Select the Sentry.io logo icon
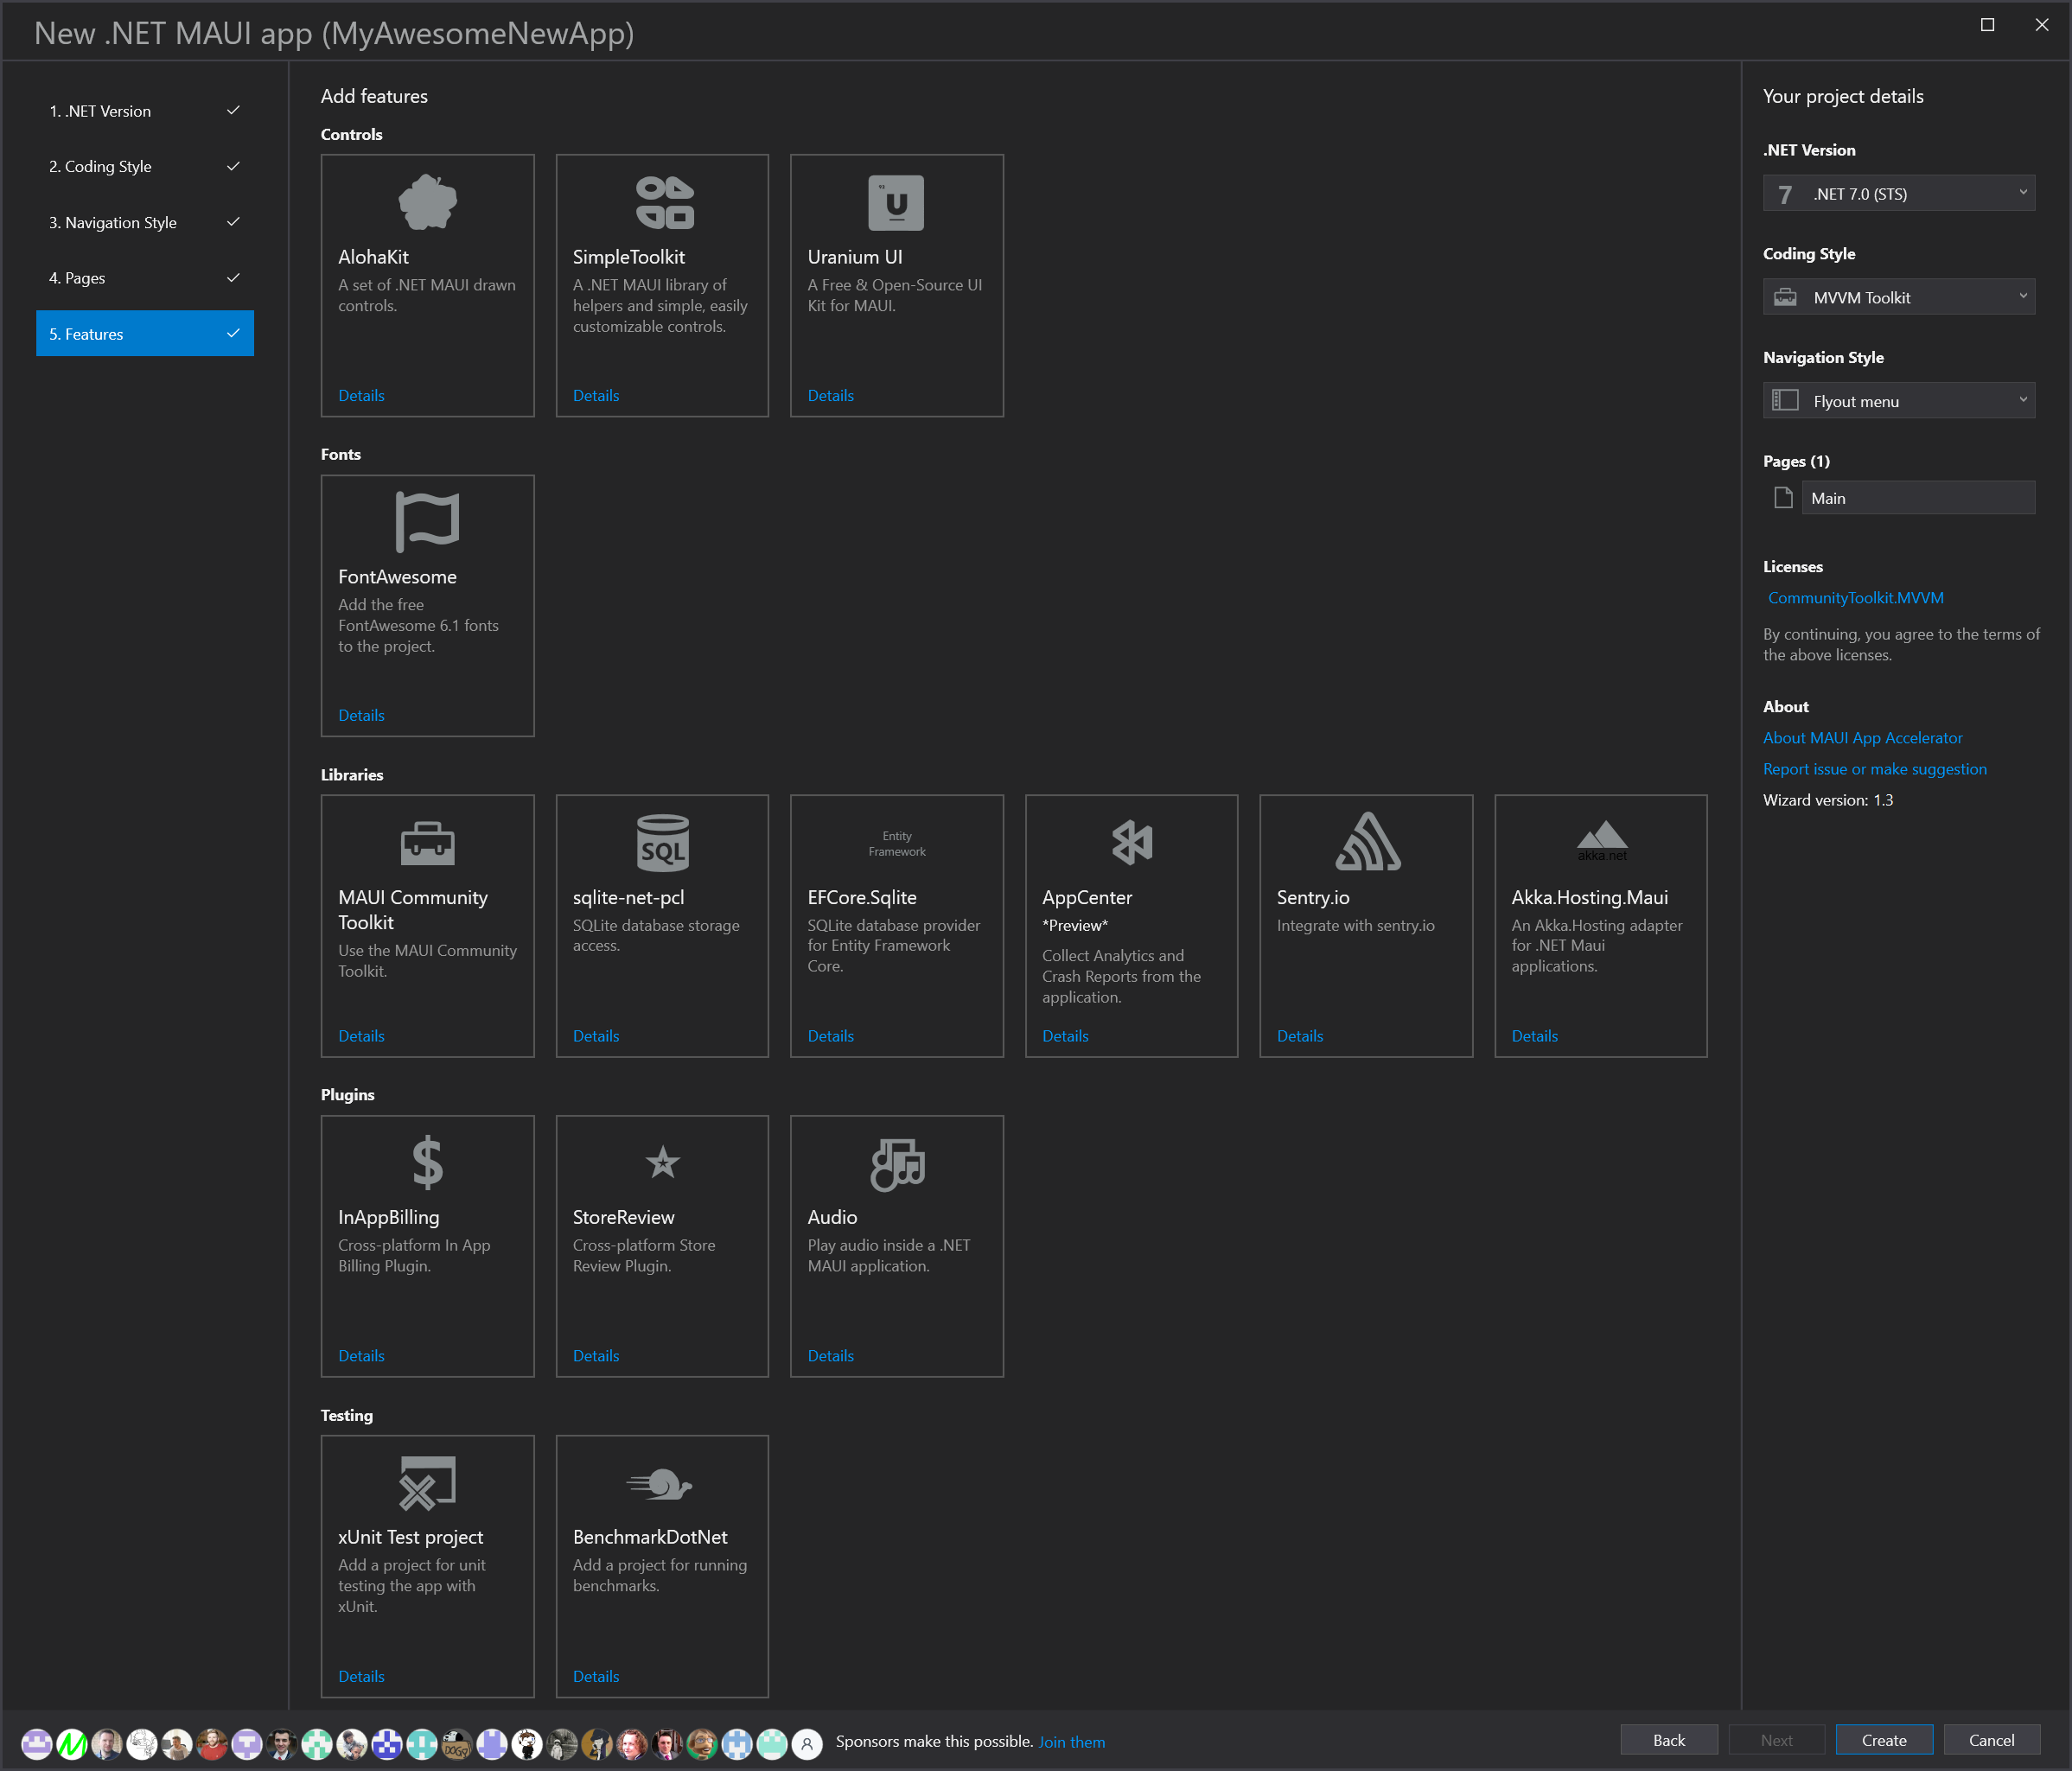This screenshot has width=2072, height=1771. pyautogui.click(x=1367, y=842)
